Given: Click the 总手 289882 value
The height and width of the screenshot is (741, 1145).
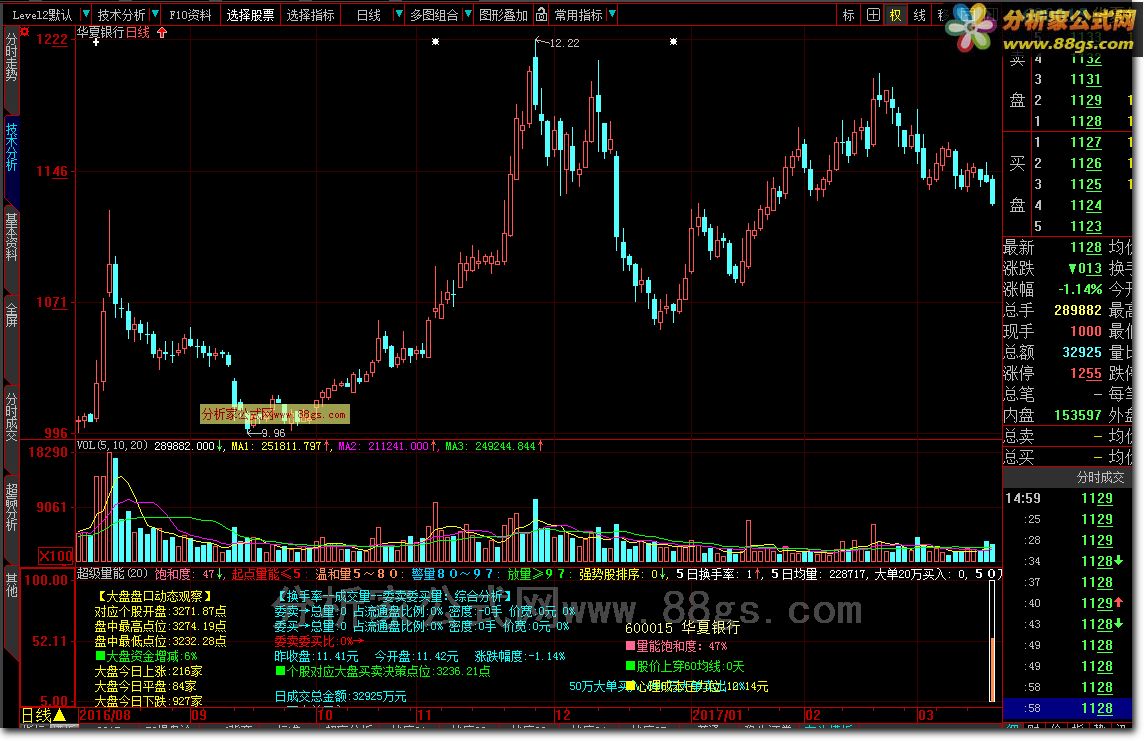Looking at the screenshot, I should tap(1077, 310).
